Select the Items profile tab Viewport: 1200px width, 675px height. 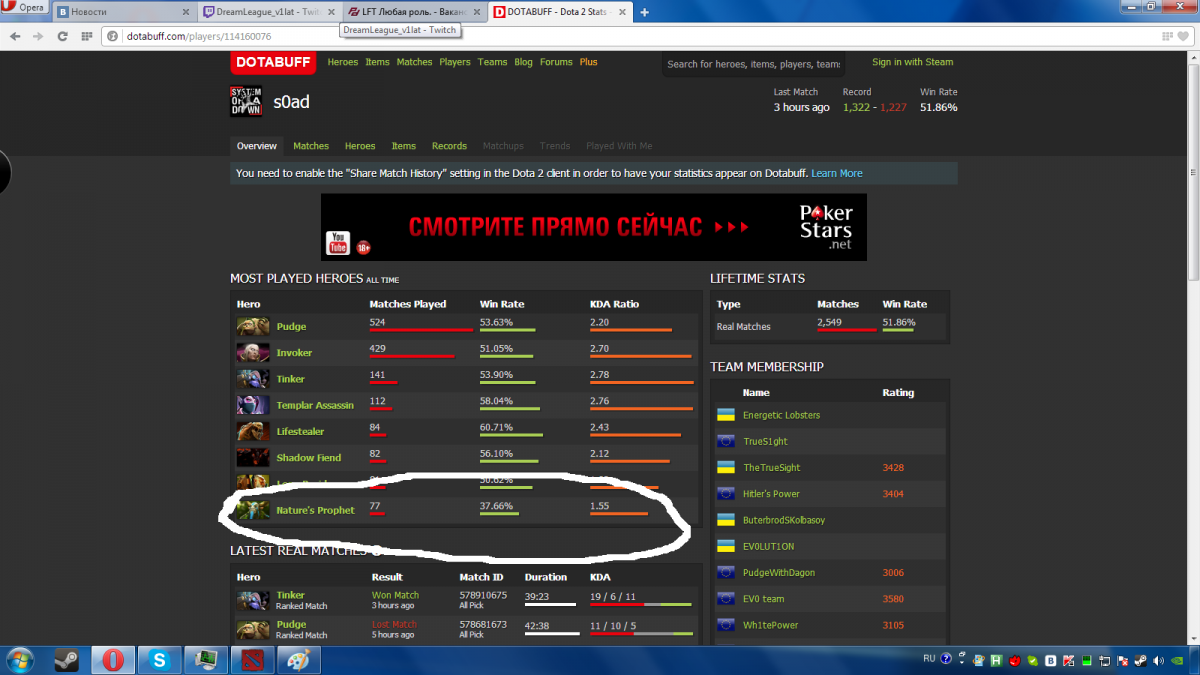coord(403,146)
